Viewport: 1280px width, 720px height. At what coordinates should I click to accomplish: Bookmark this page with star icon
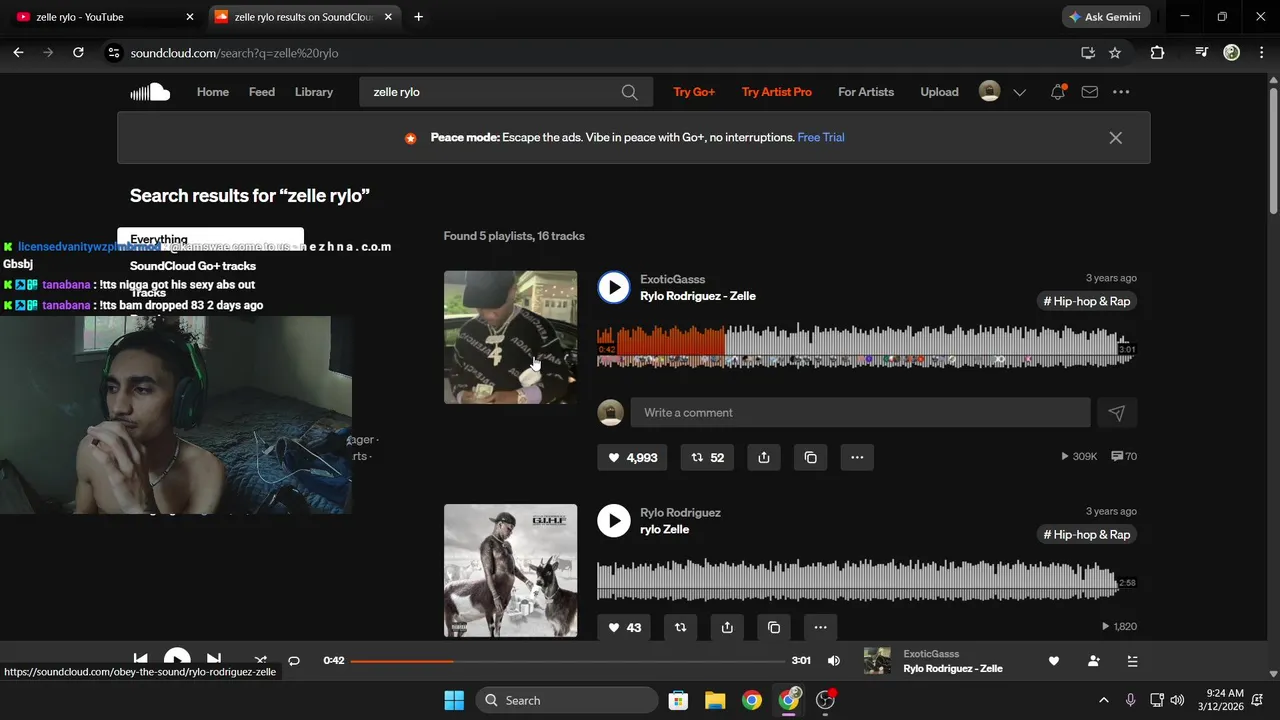click(x=1115, y=53)
